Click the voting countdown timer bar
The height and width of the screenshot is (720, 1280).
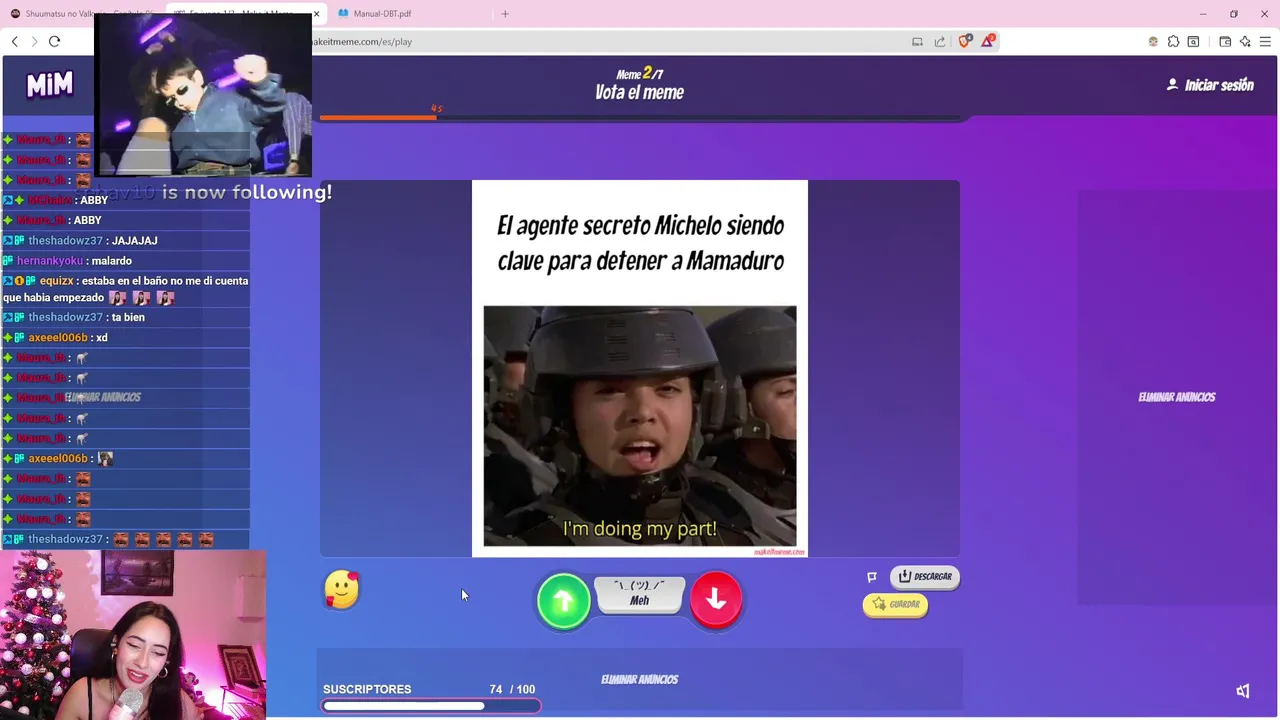(640, 118)
